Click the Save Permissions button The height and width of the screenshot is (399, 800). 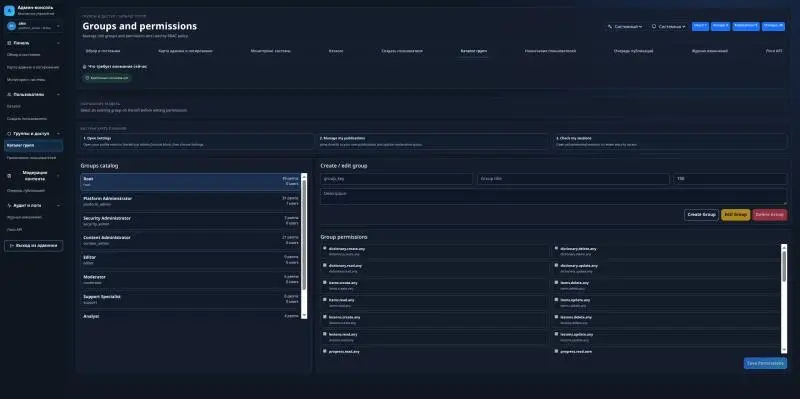pos(765,363)
